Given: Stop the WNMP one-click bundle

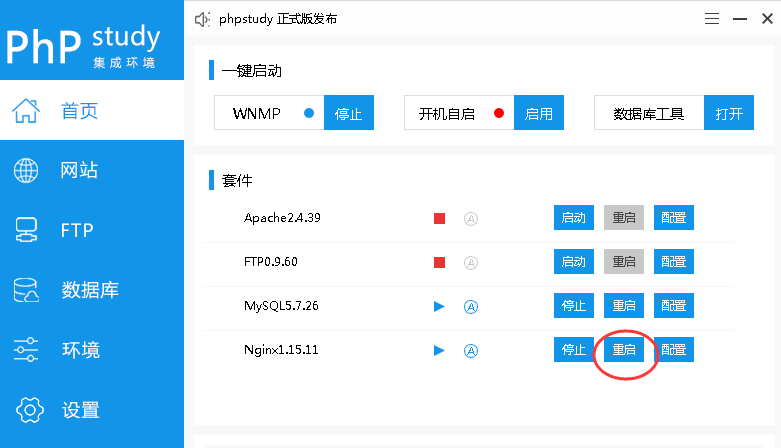Looking at the screenshot, I should click(x=349, y=113).
